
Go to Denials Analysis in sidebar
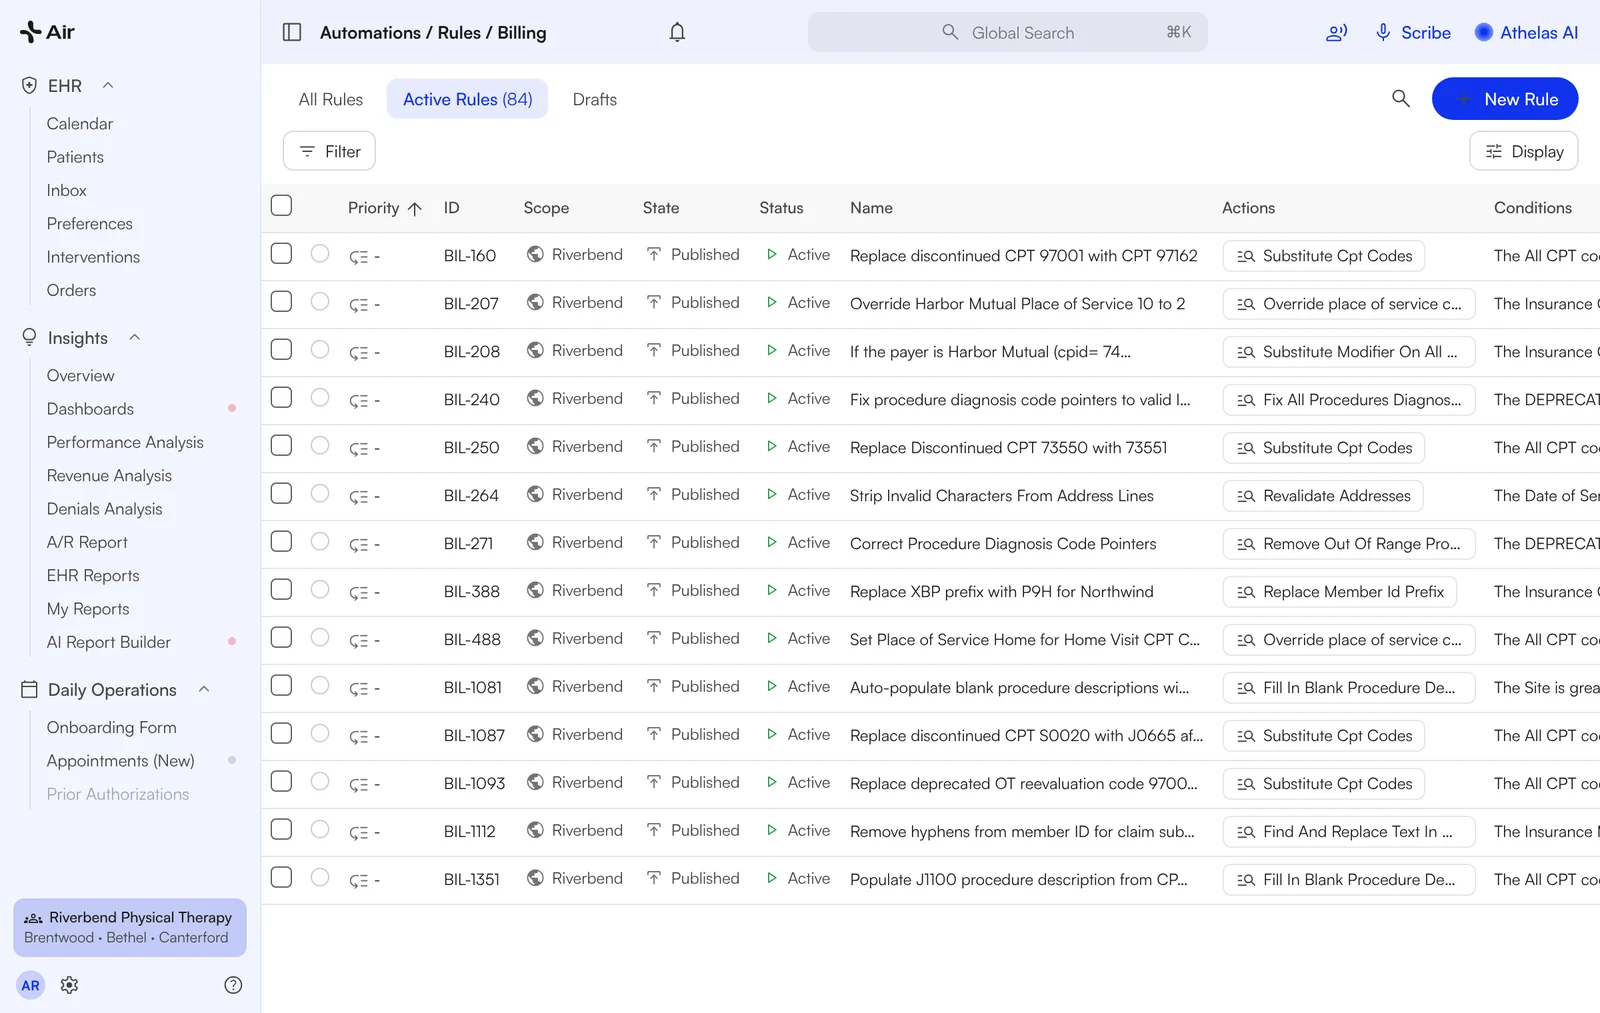pos(104,509)
